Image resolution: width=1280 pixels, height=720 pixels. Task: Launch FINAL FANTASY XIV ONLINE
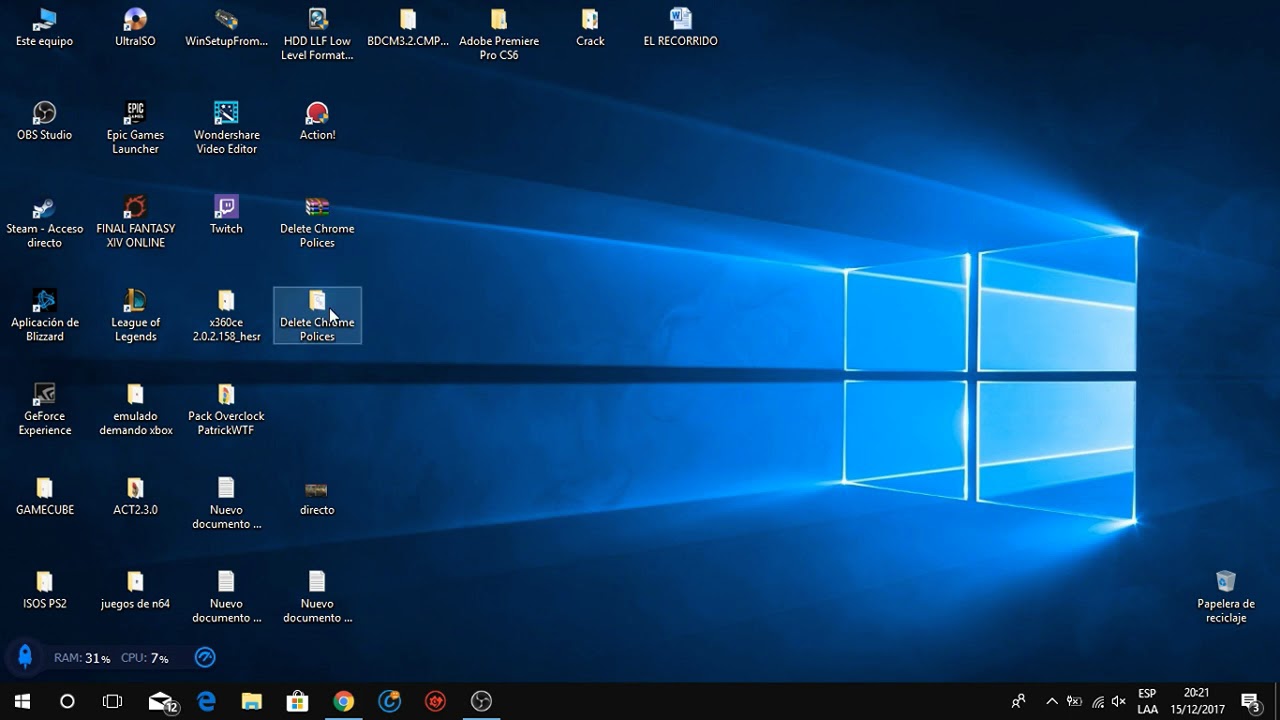(x=135, y=222)
